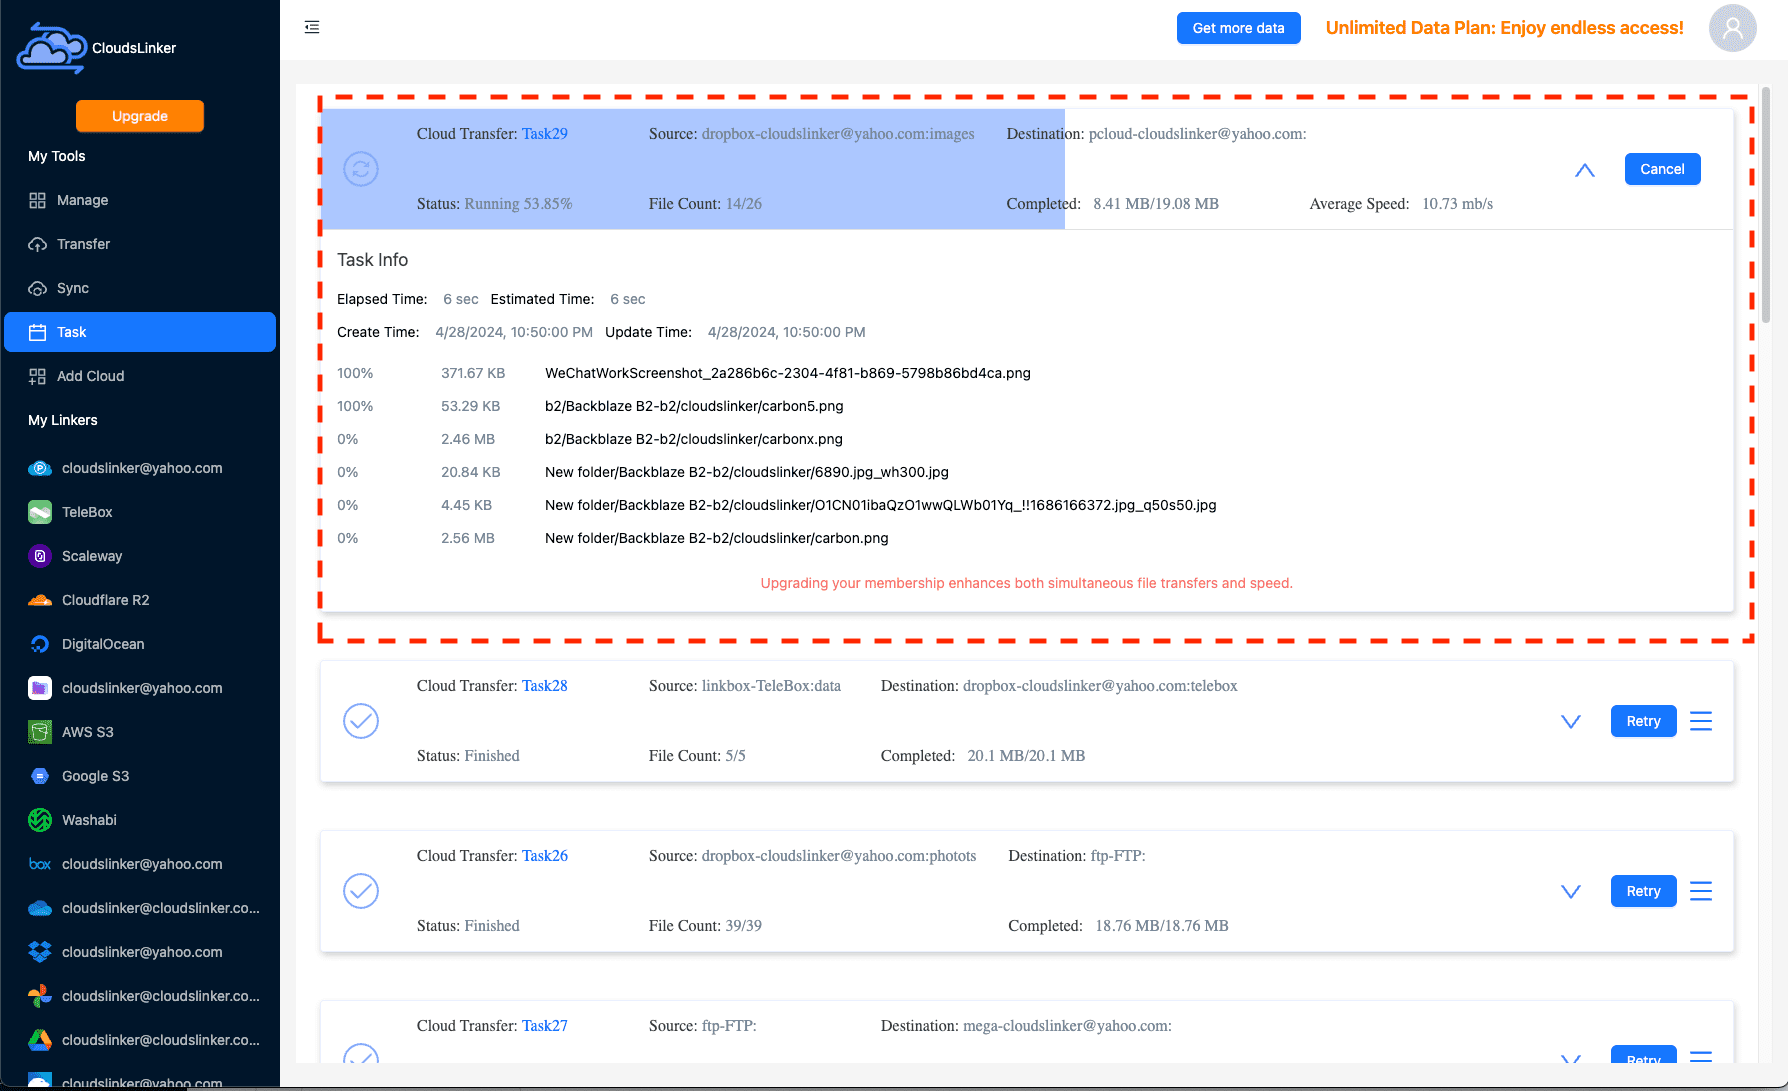Select file carbon5.png row
The height and width of the screenshot is (1091, 1788).
pyautogui.click(x=1027, y=406)
